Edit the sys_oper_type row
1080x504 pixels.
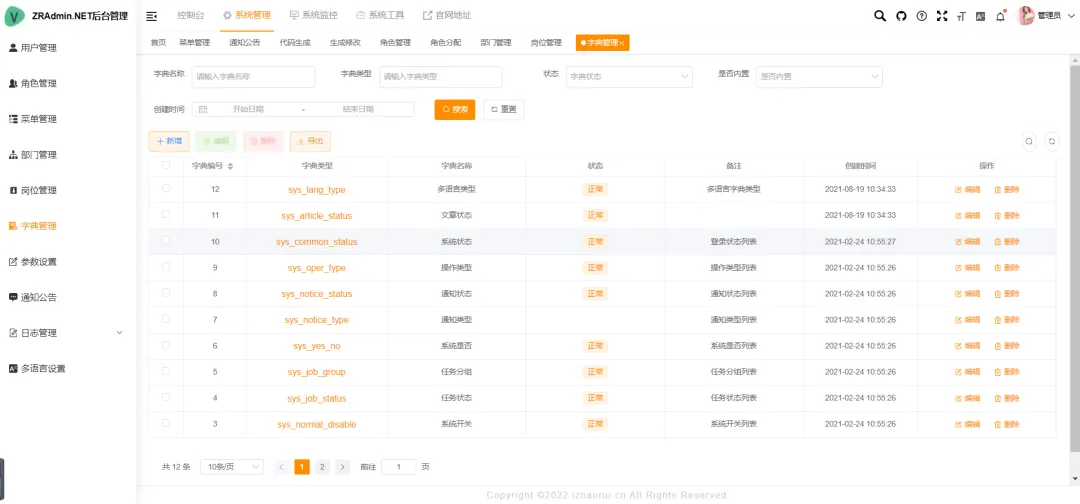point(968,268)
